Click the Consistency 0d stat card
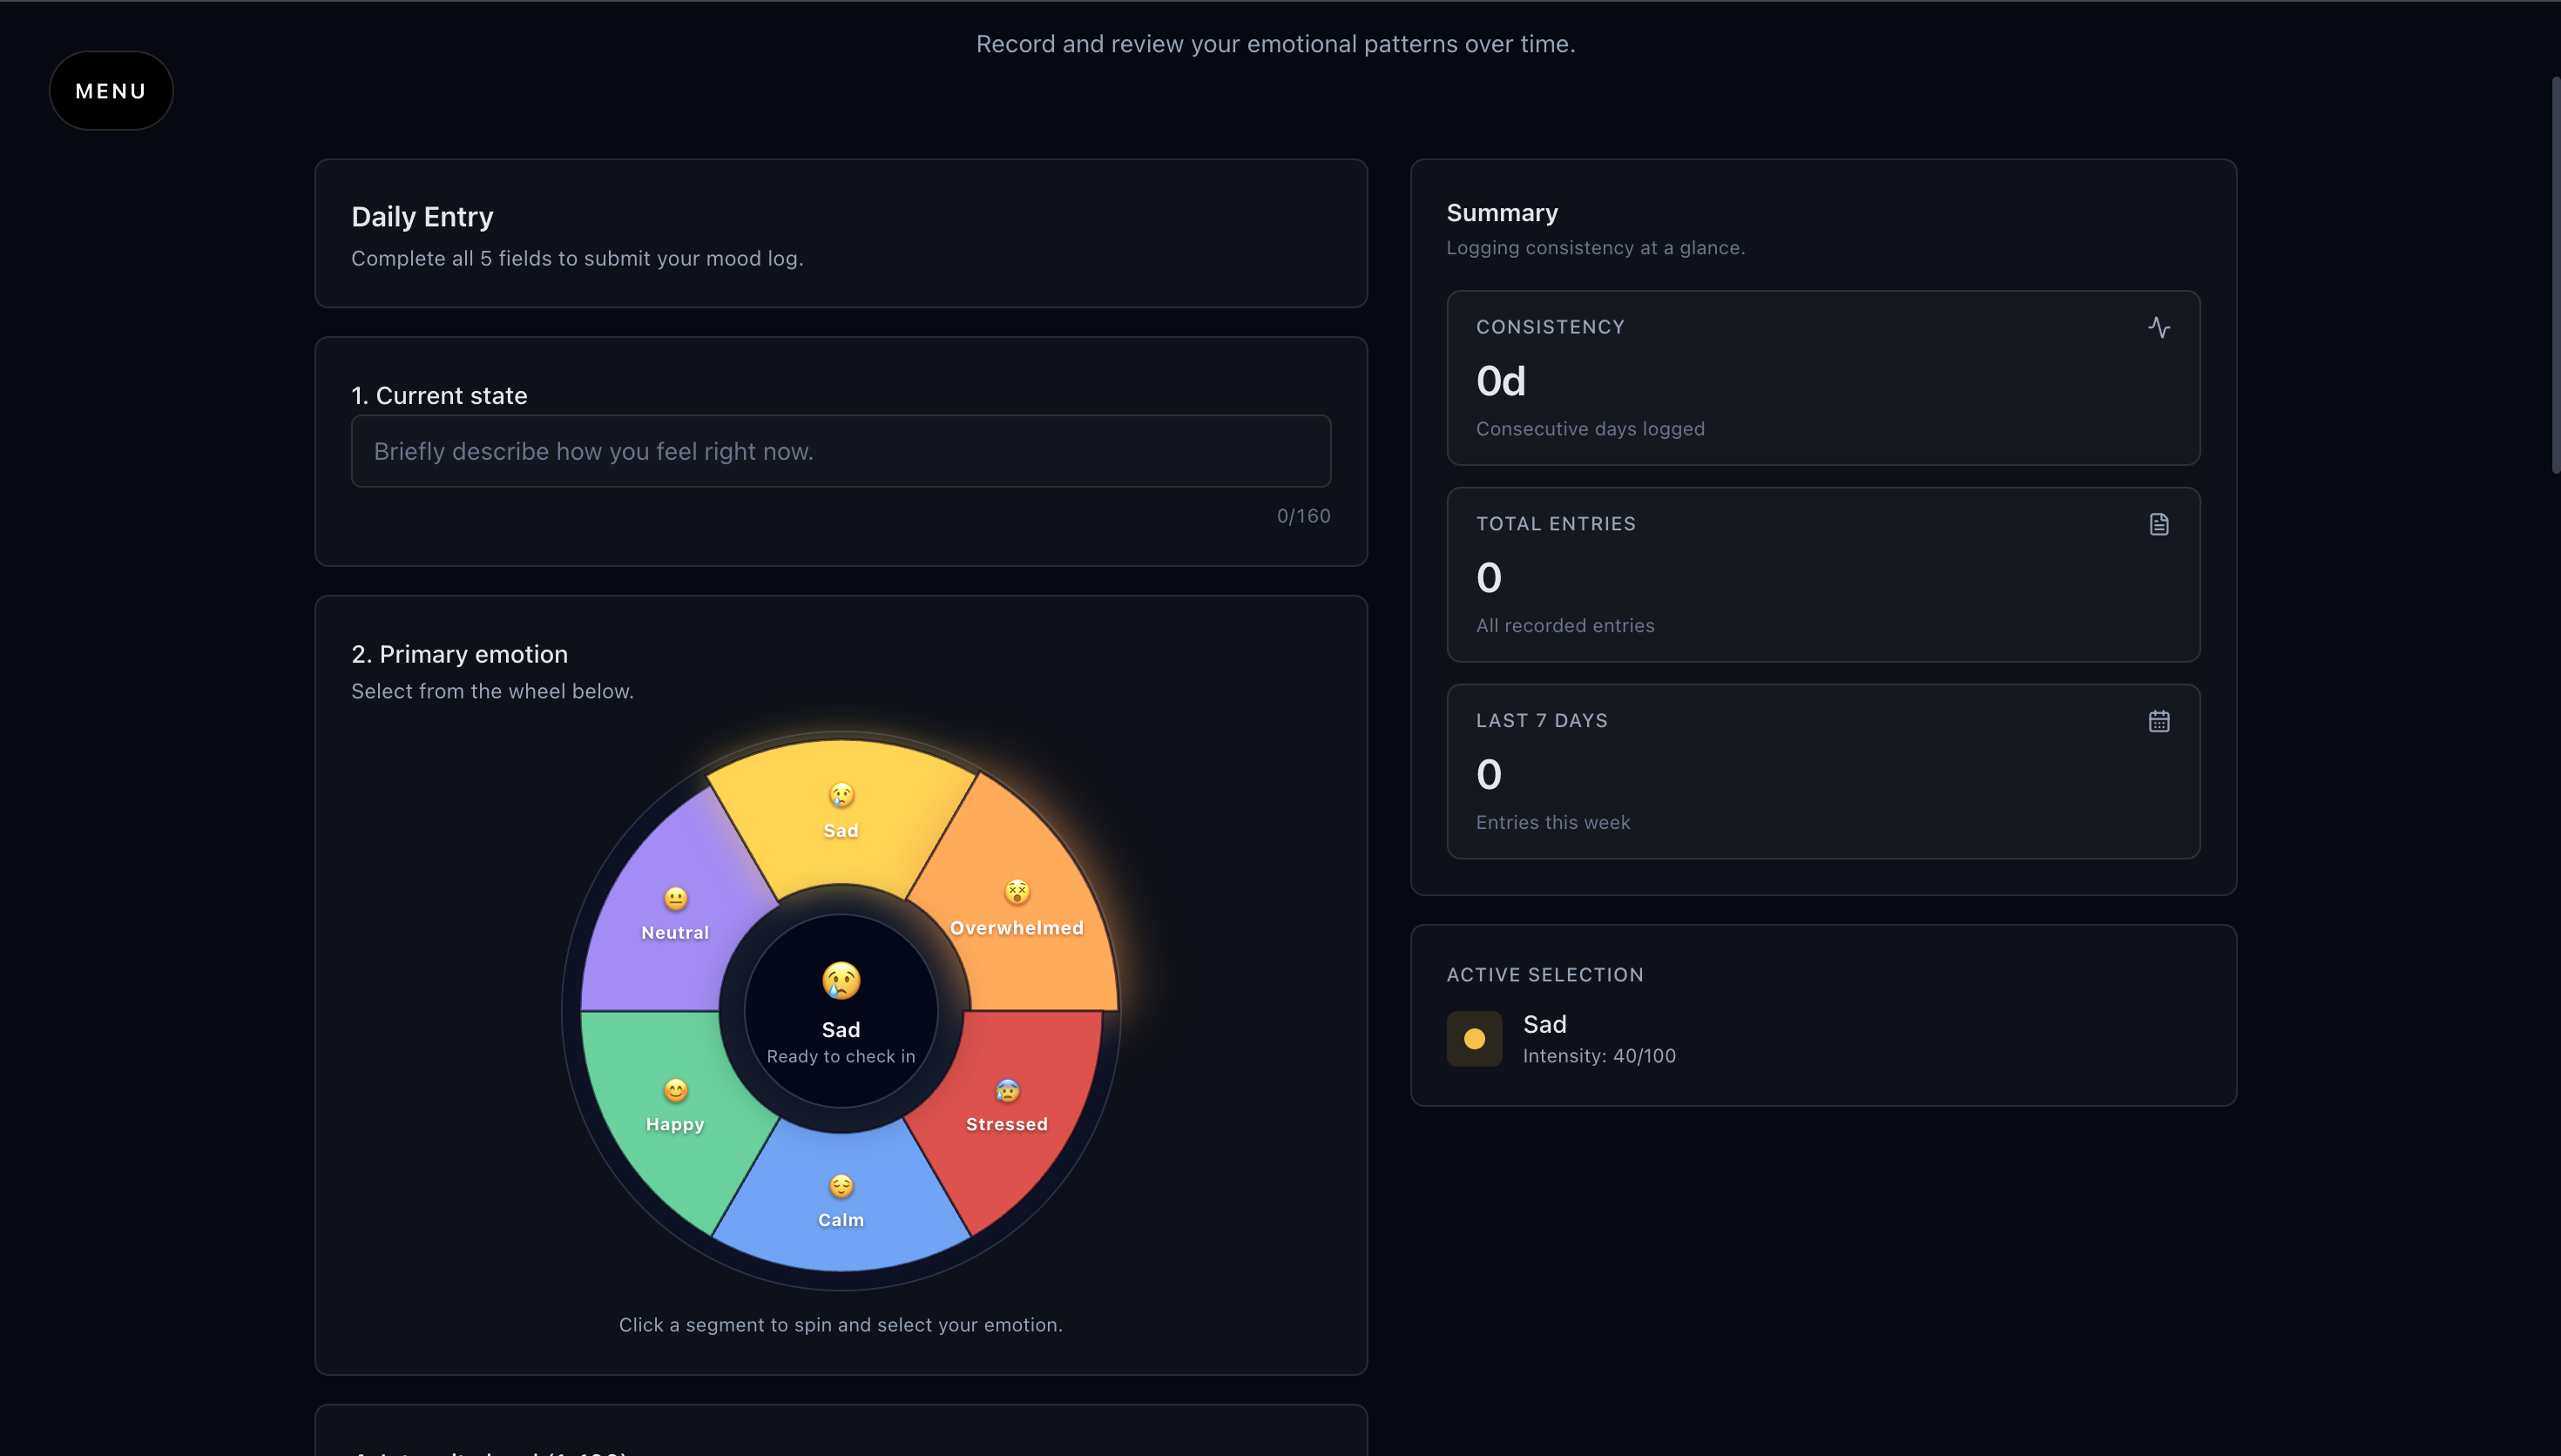Viewport: 2561px width, 1456px height. coord(1822,380)
